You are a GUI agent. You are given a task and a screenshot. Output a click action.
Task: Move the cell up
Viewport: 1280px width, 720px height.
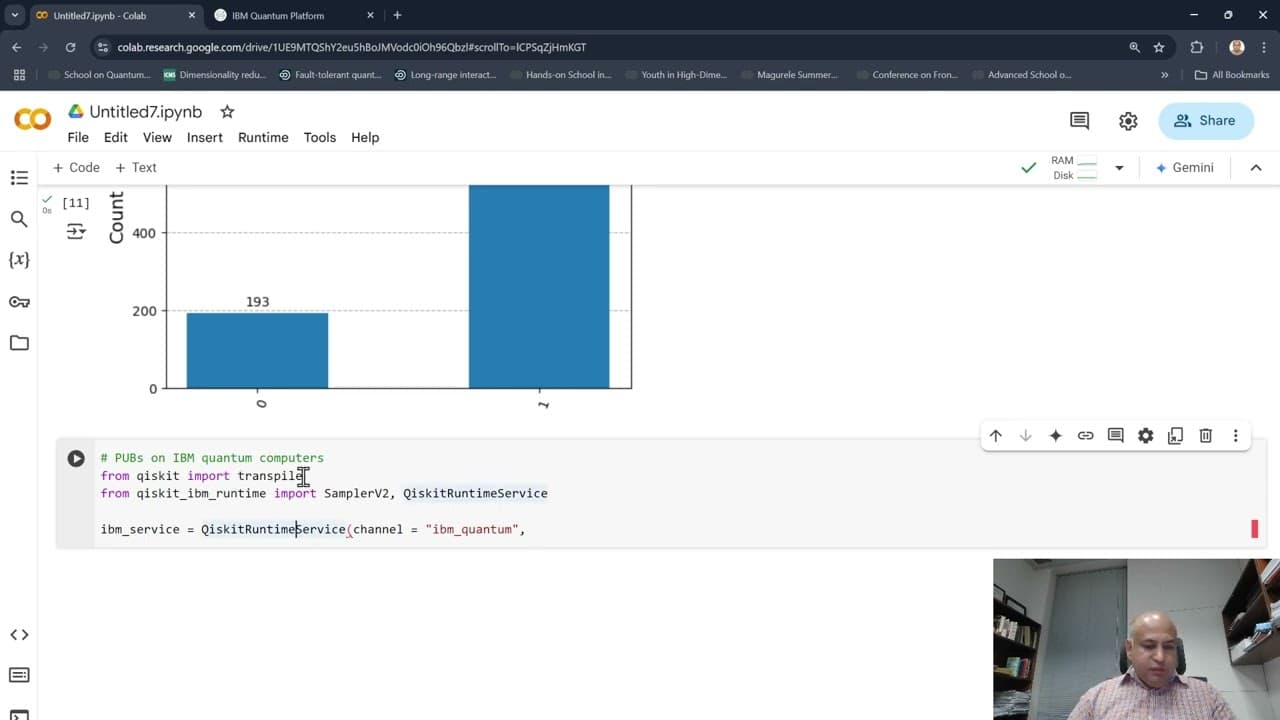click(x=995, y=435)
